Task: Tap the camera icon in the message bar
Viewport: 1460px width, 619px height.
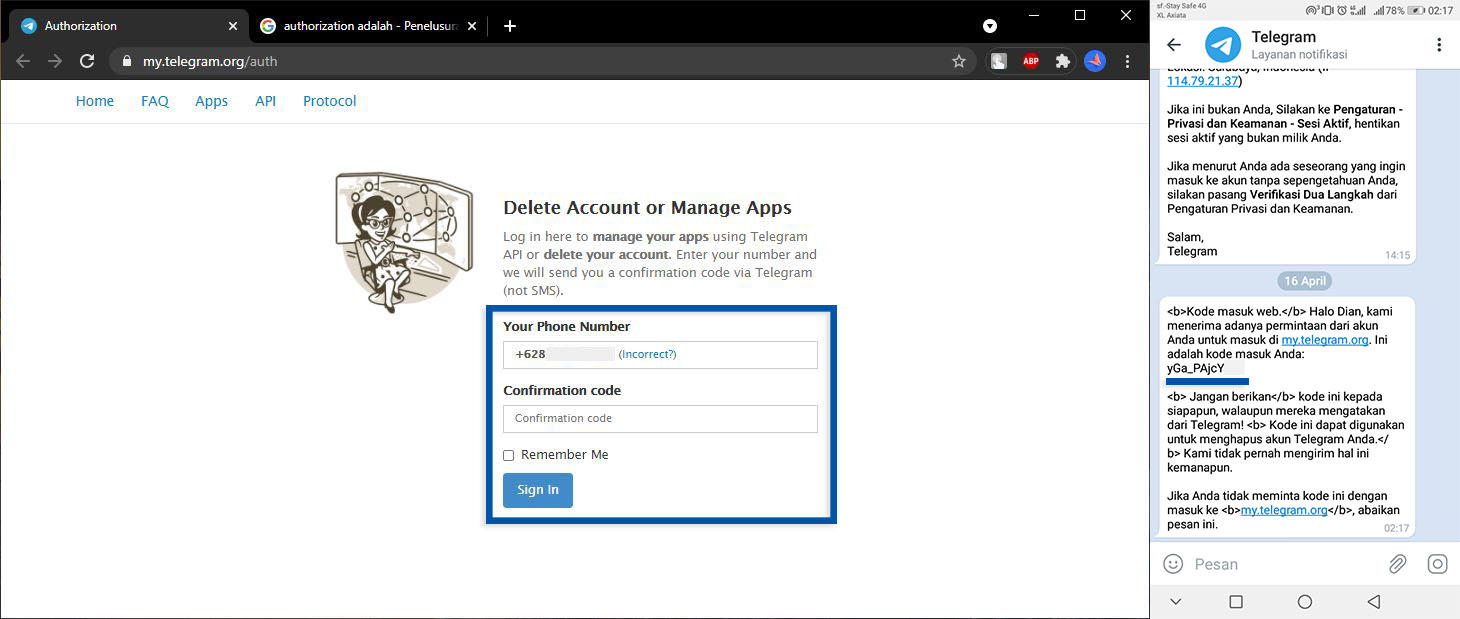Action: [x=1438, y=563]
